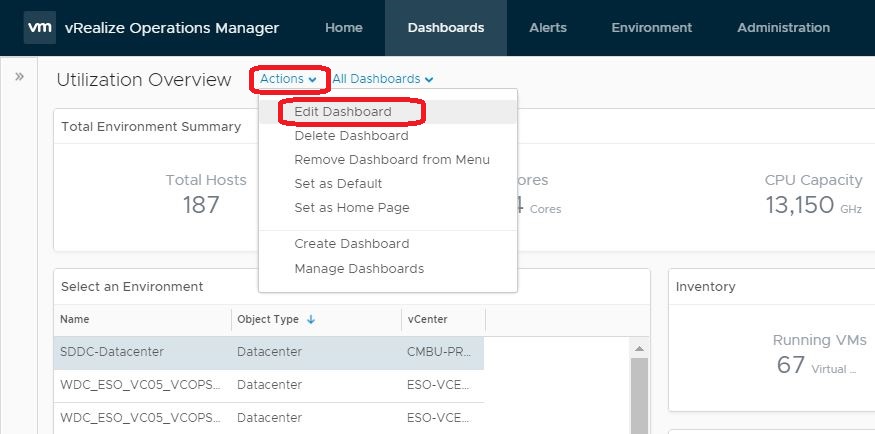Screen dimensions: 875x434
Task: Sort by Object Type column arrow
Action: pos(311,320)
